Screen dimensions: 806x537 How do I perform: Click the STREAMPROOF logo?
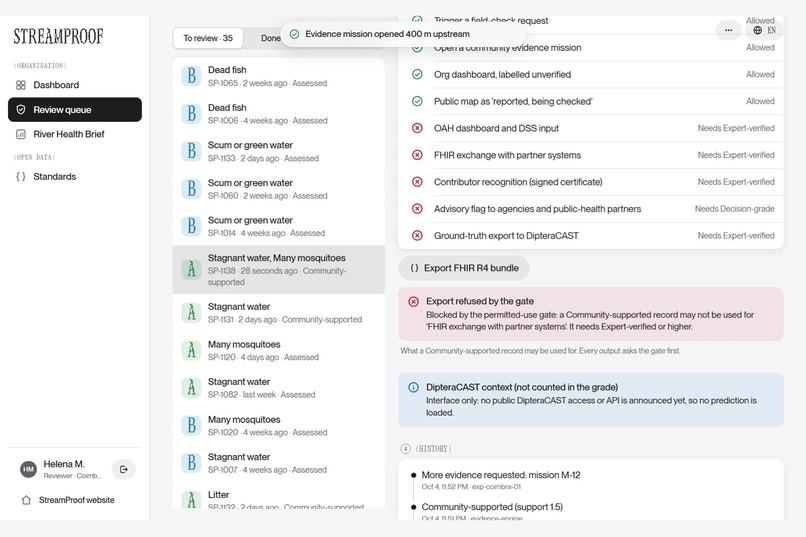[58, 36]
